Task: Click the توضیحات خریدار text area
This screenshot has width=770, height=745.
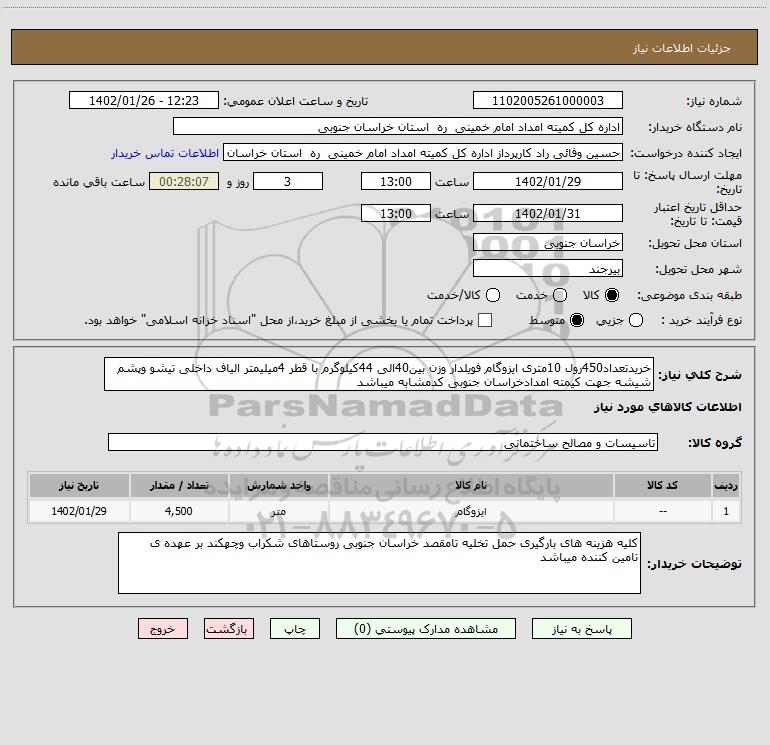Action: [379, 563]
